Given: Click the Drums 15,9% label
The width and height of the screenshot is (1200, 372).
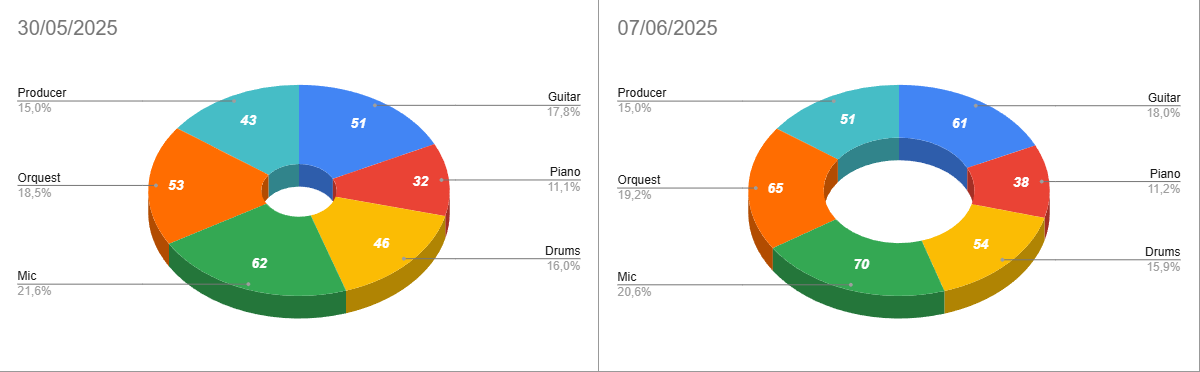Looking at the screenshot, I should tap(1163, 259).
